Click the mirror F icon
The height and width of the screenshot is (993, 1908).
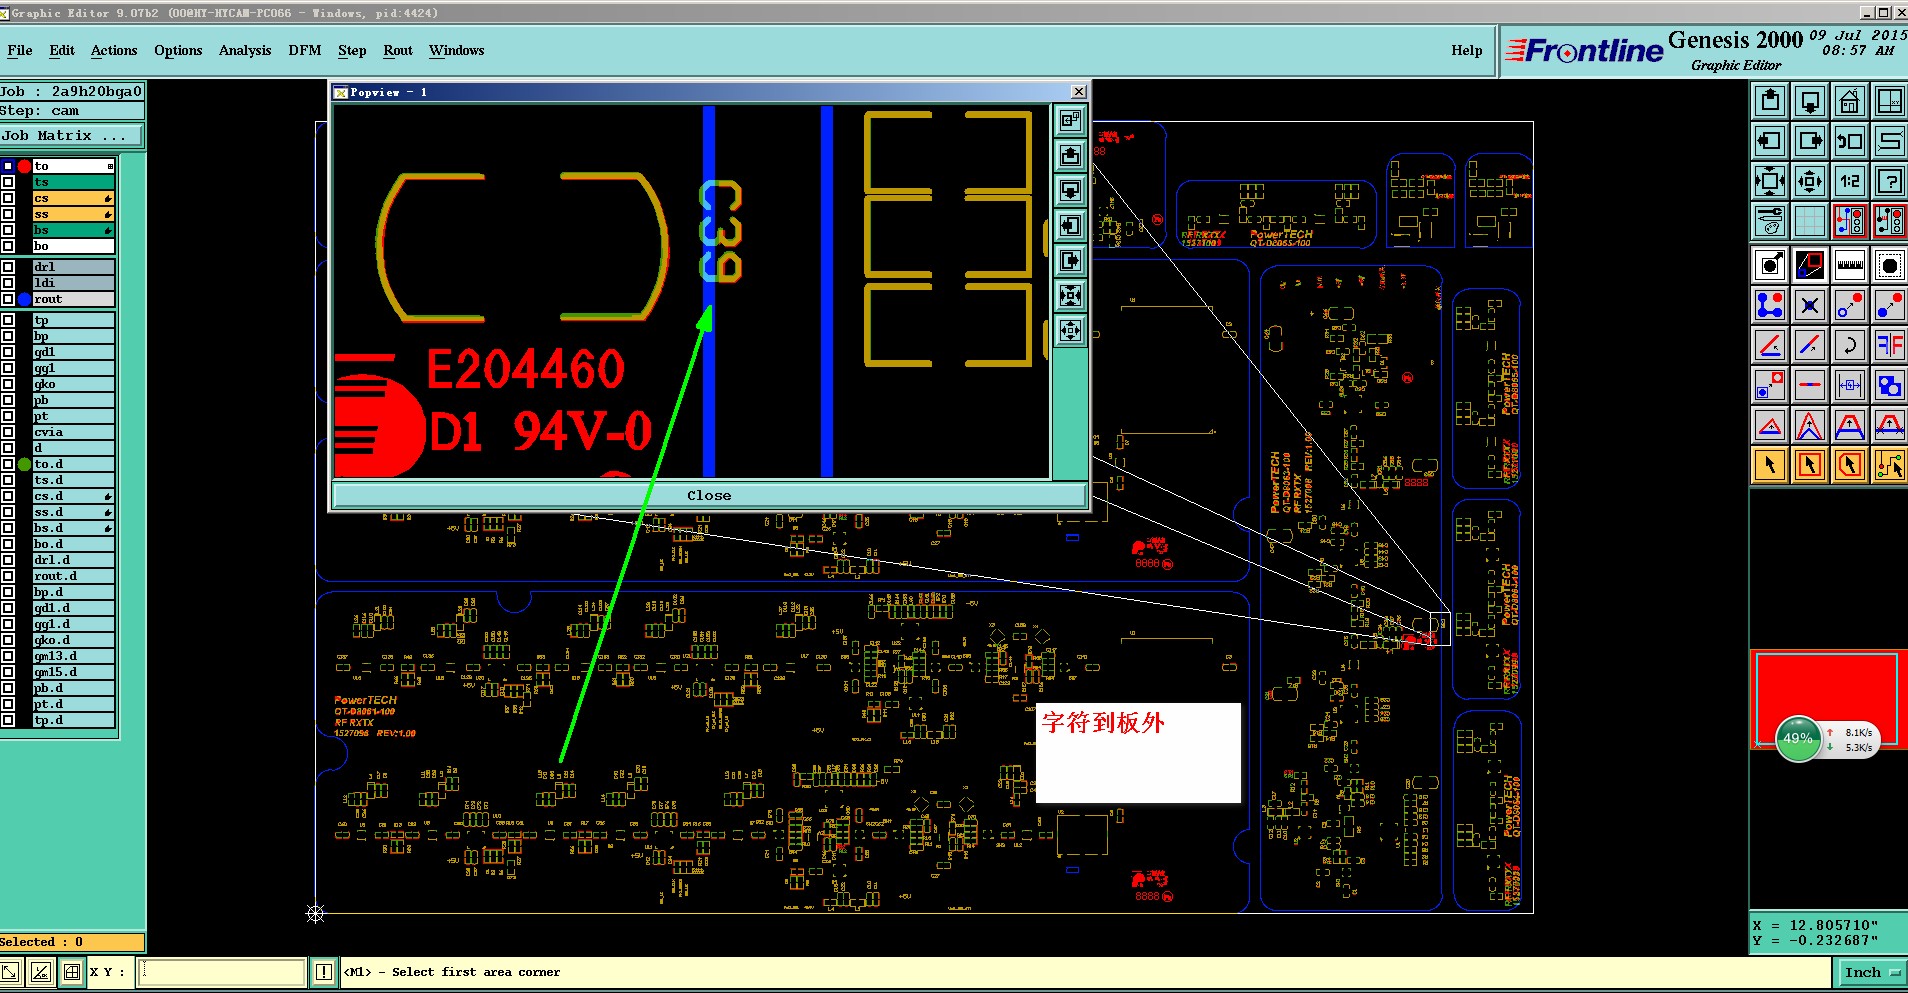[x=1890, y=345]
